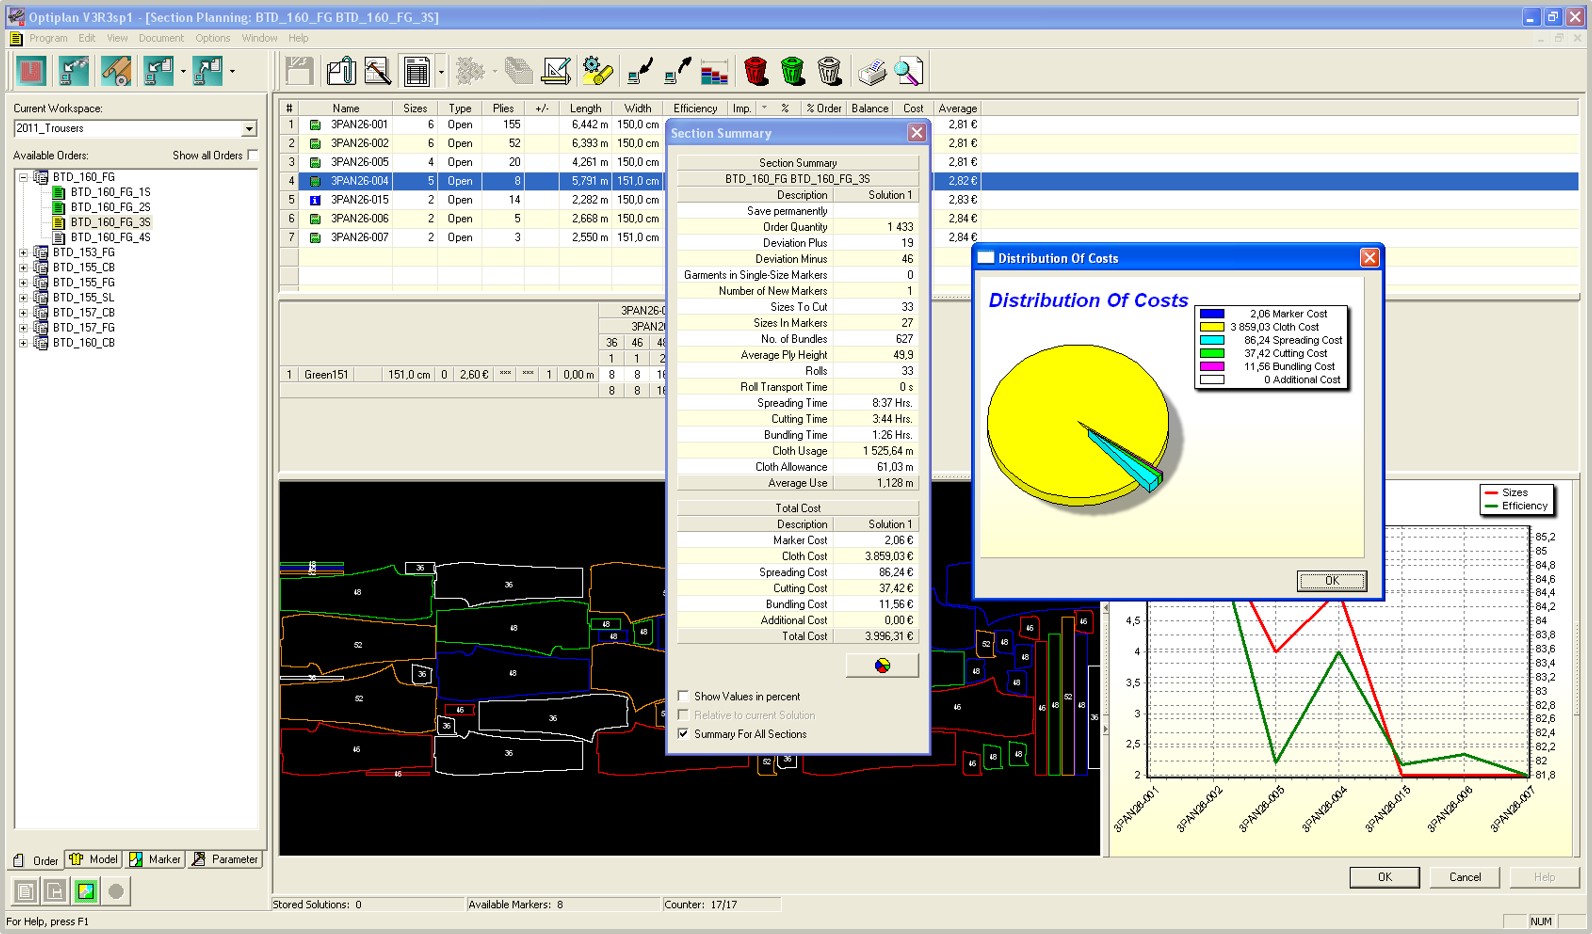Viewport: 1592px width, 934px height.
Task: Click the green marker icon of row 3PAN26-001
Action: [x=315, y=125]
